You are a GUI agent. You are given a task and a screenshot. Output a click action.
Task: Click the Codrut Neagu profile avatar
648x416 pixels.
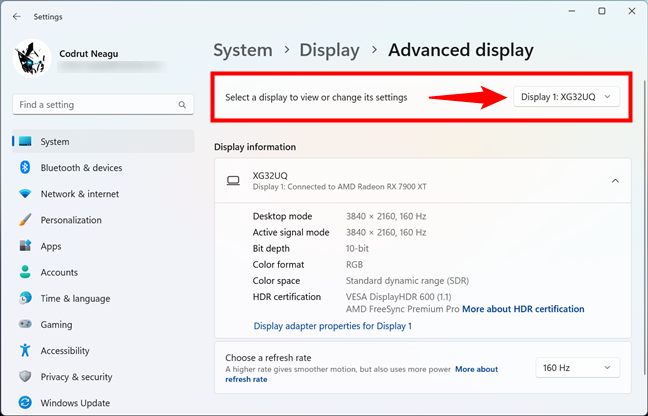coord(32,58)
